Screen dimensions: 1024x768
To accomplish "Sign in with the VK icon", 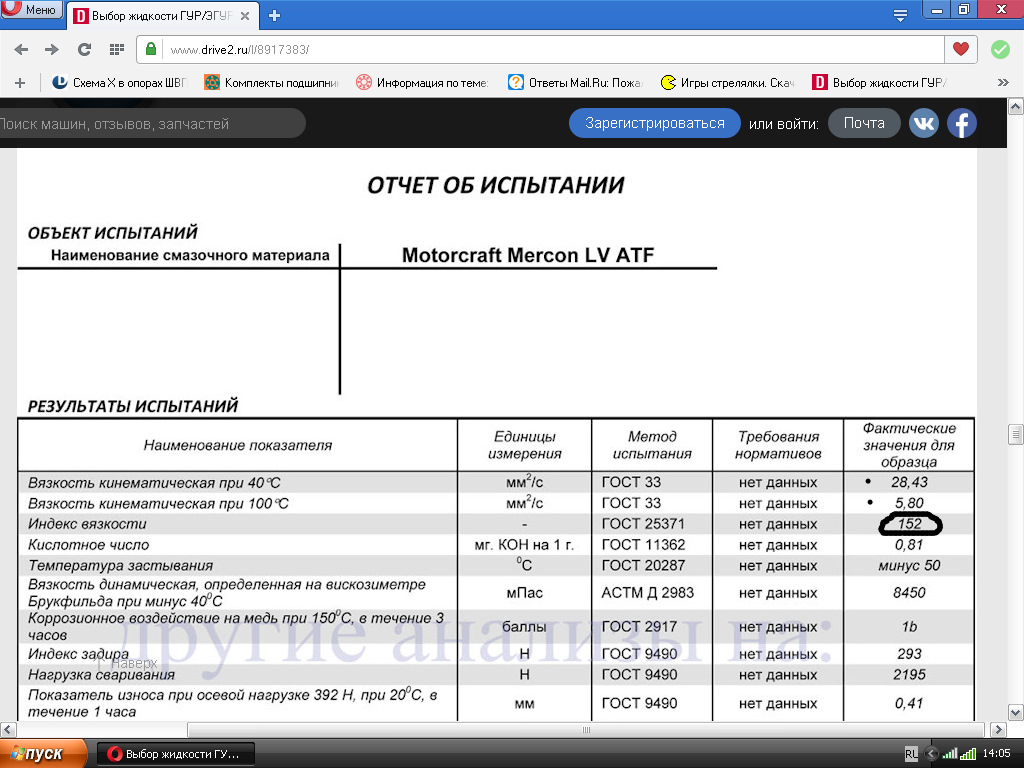I will 924,123.
